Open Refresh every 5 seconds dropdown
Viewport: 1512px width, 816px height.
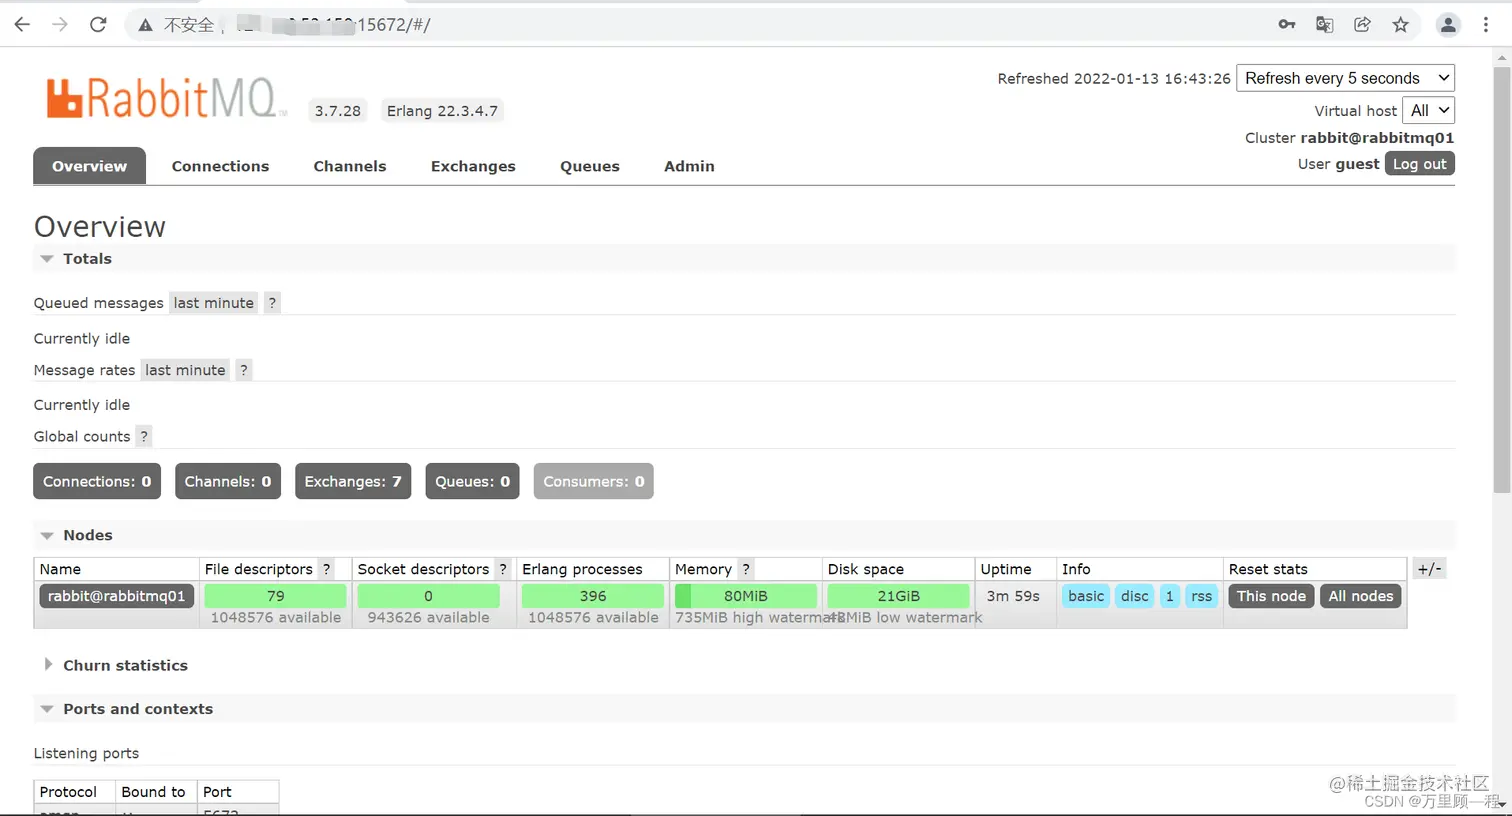coord(1346,78)
